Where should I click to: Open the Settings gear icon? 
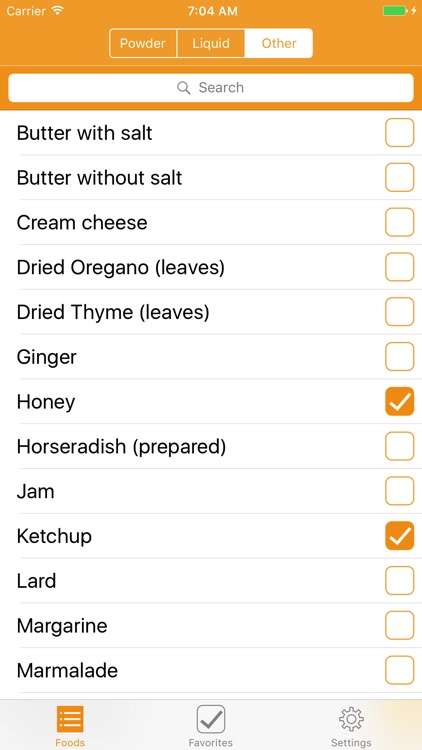coord(351,718)
